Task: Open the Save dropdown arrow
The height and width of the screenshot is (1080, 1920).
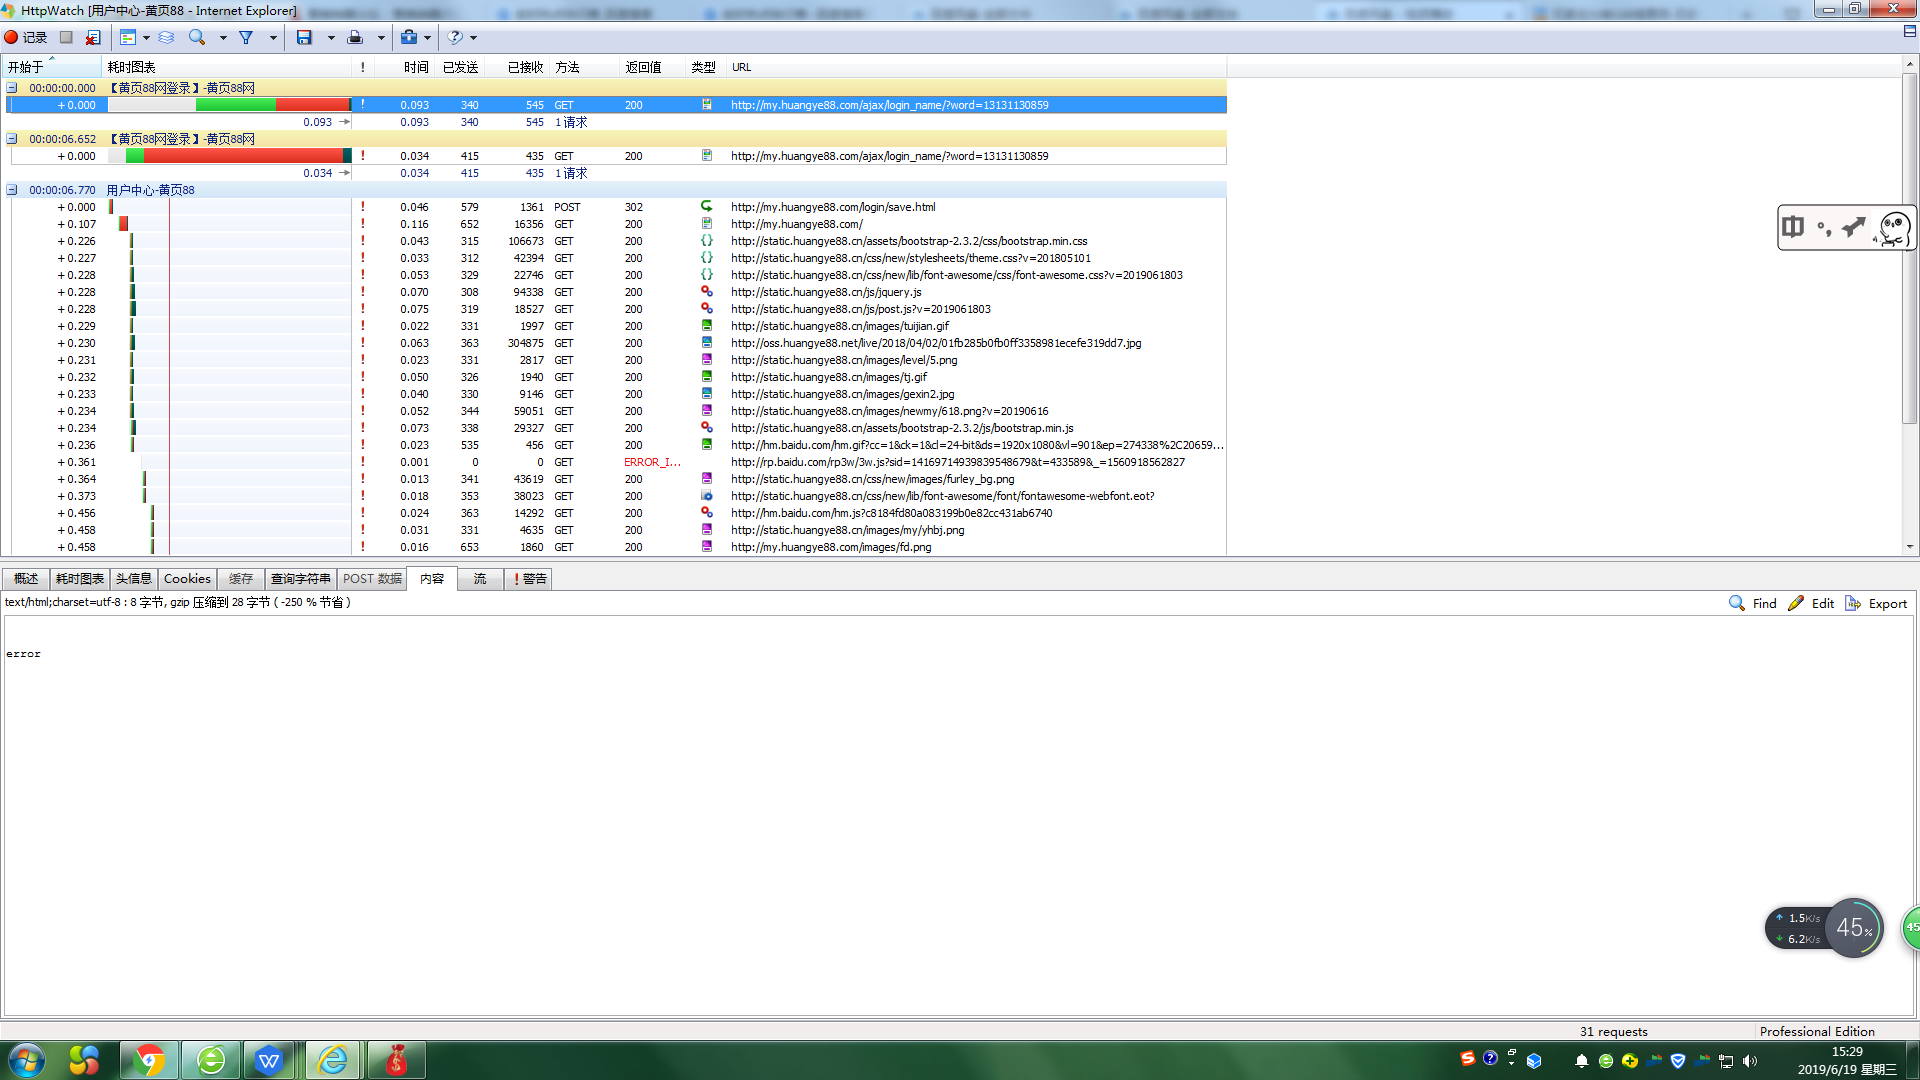Action: pyautogui.click(x=331, y=38)
